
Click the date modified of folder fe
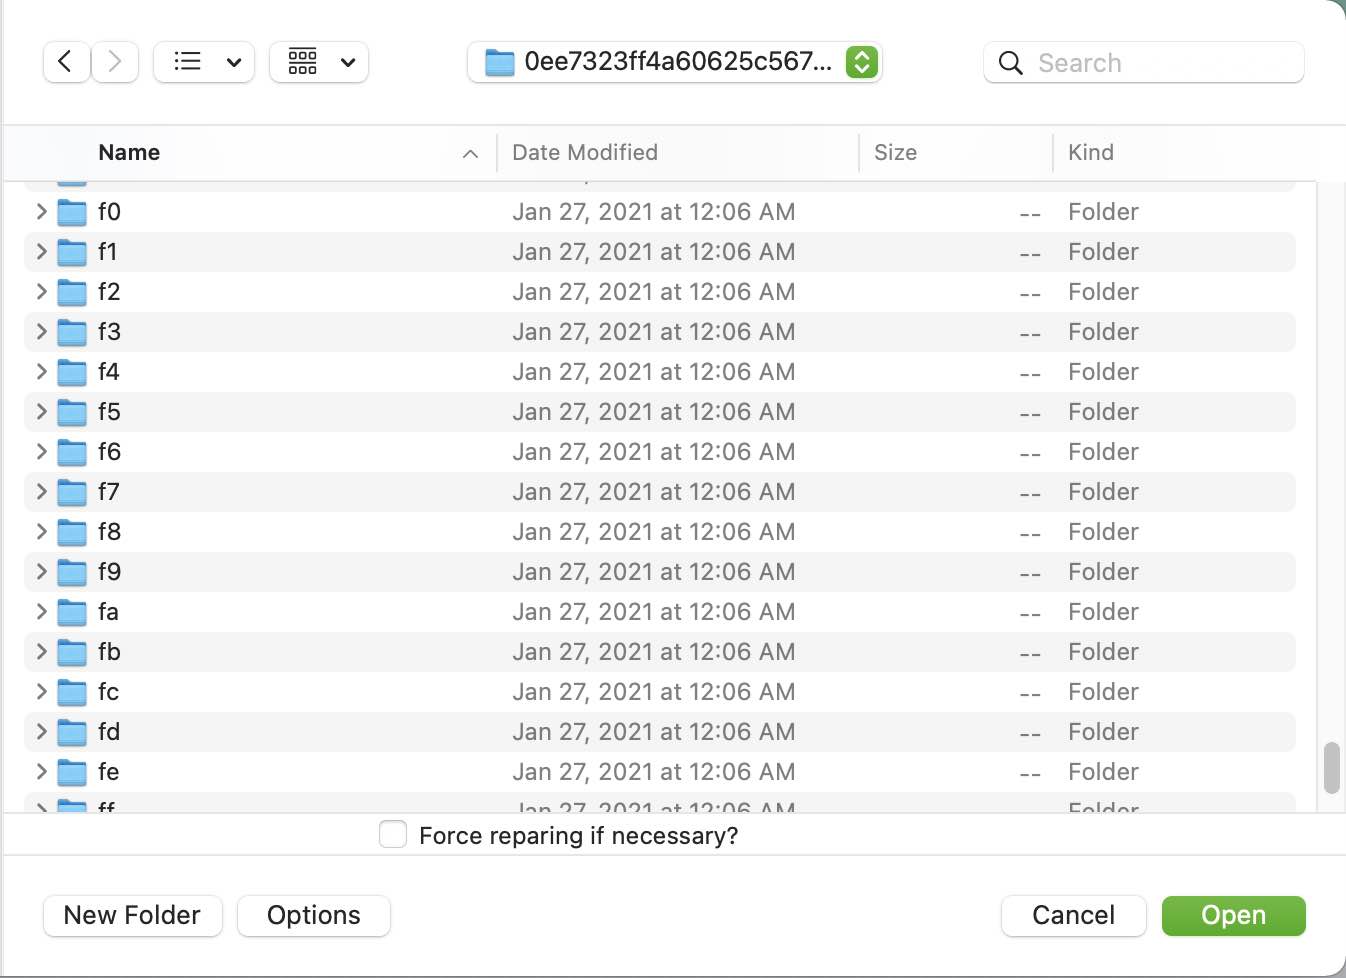(x=654, y=771)
